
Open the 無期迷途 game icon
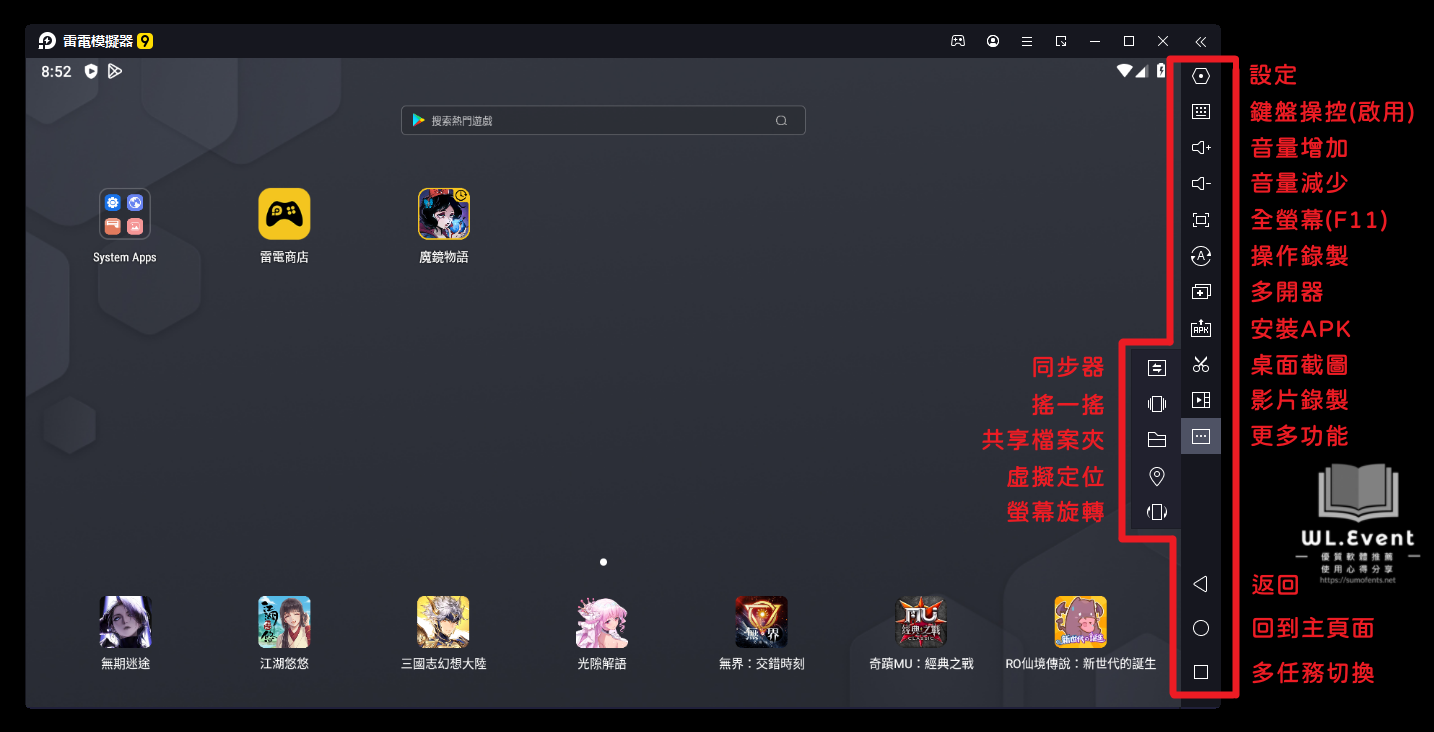point(125,622)
